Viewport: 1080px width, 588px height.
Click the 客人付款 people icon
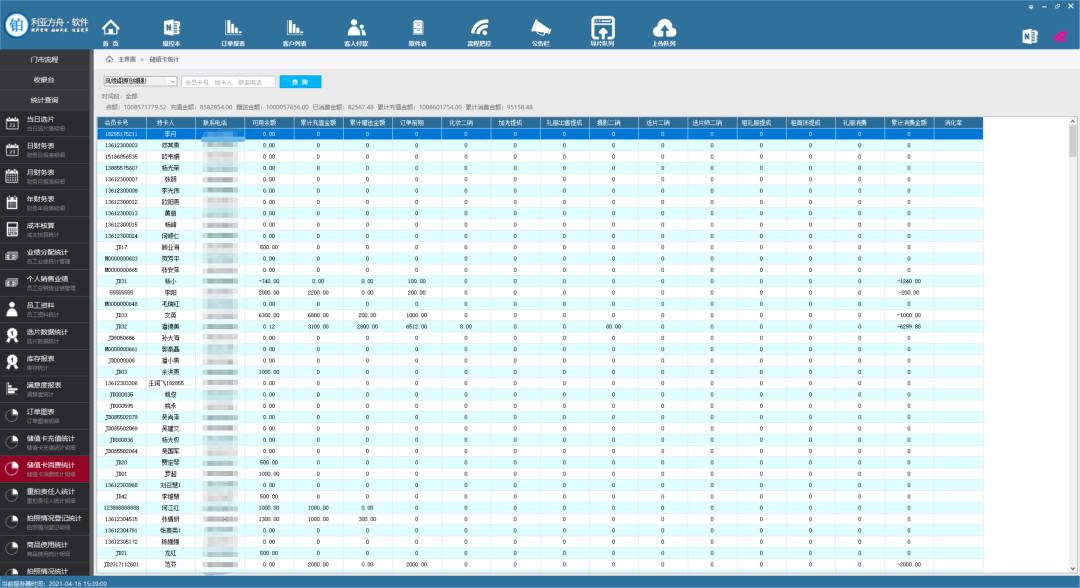[x=356, y=32]
